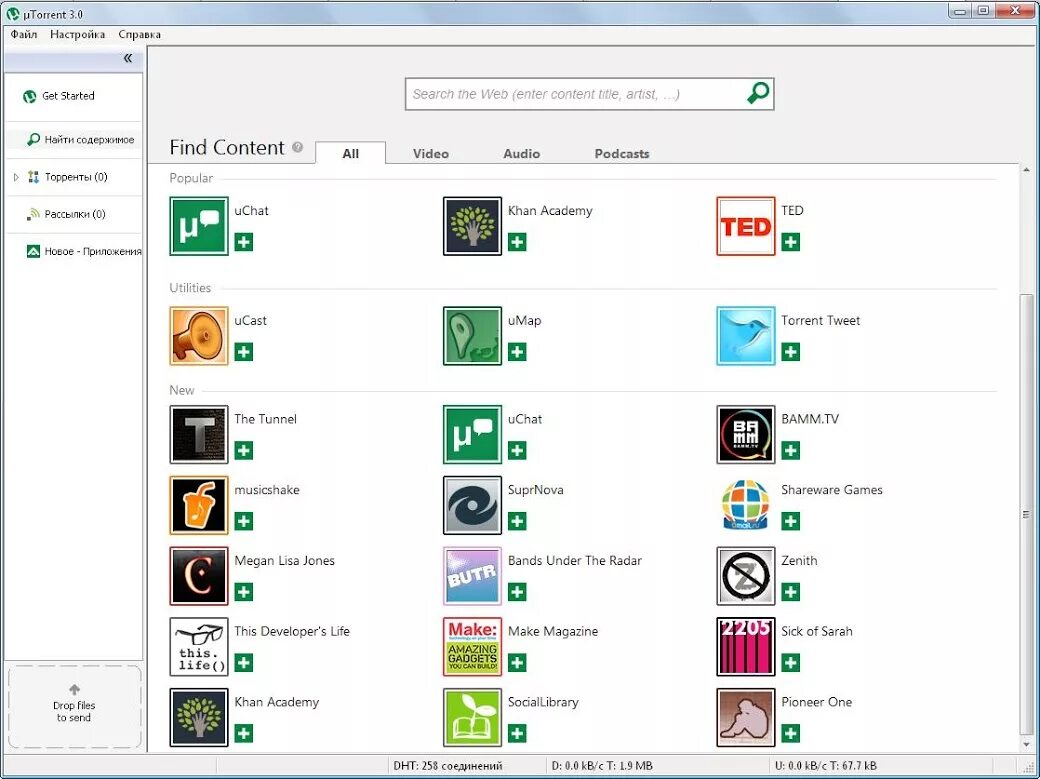Click the Pioneer One app icon
1040x779 pixels.
746,717
